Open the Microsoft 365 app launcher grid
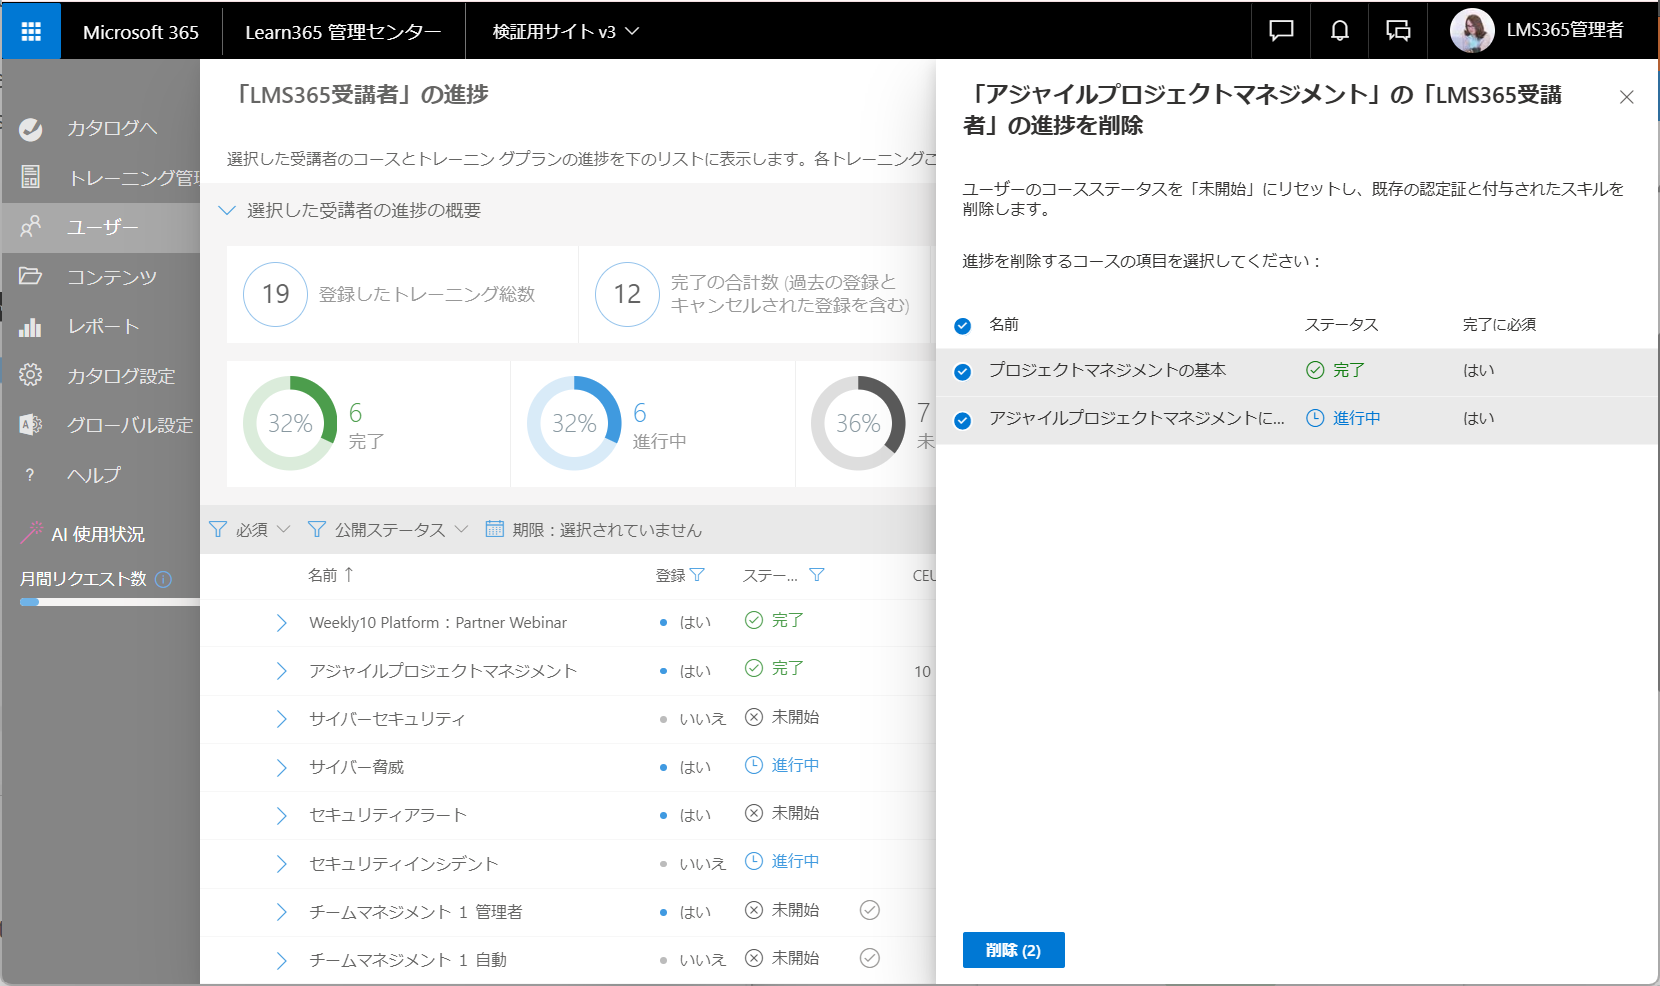 pos(31,31)
